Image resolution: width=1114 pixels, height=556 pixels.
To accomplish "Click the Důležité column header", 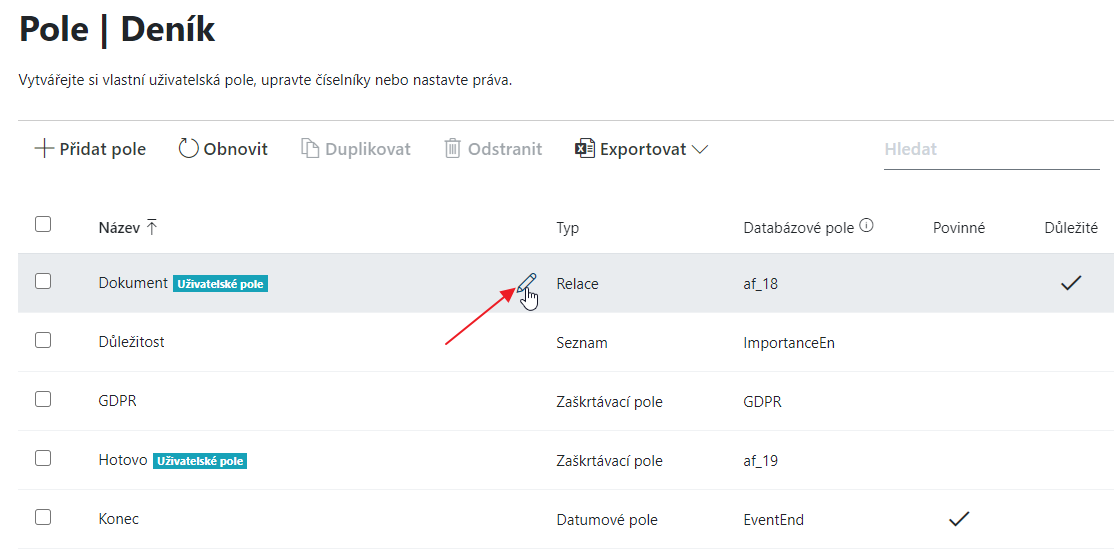I will coord(1071,228).
